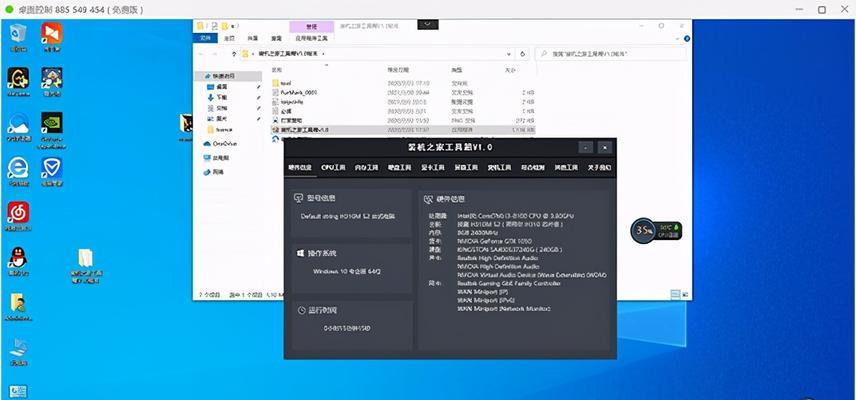Minimize the toolbox dark window
Screen dimensions: 856x400
pyautogui.click(x=586, y=147)
